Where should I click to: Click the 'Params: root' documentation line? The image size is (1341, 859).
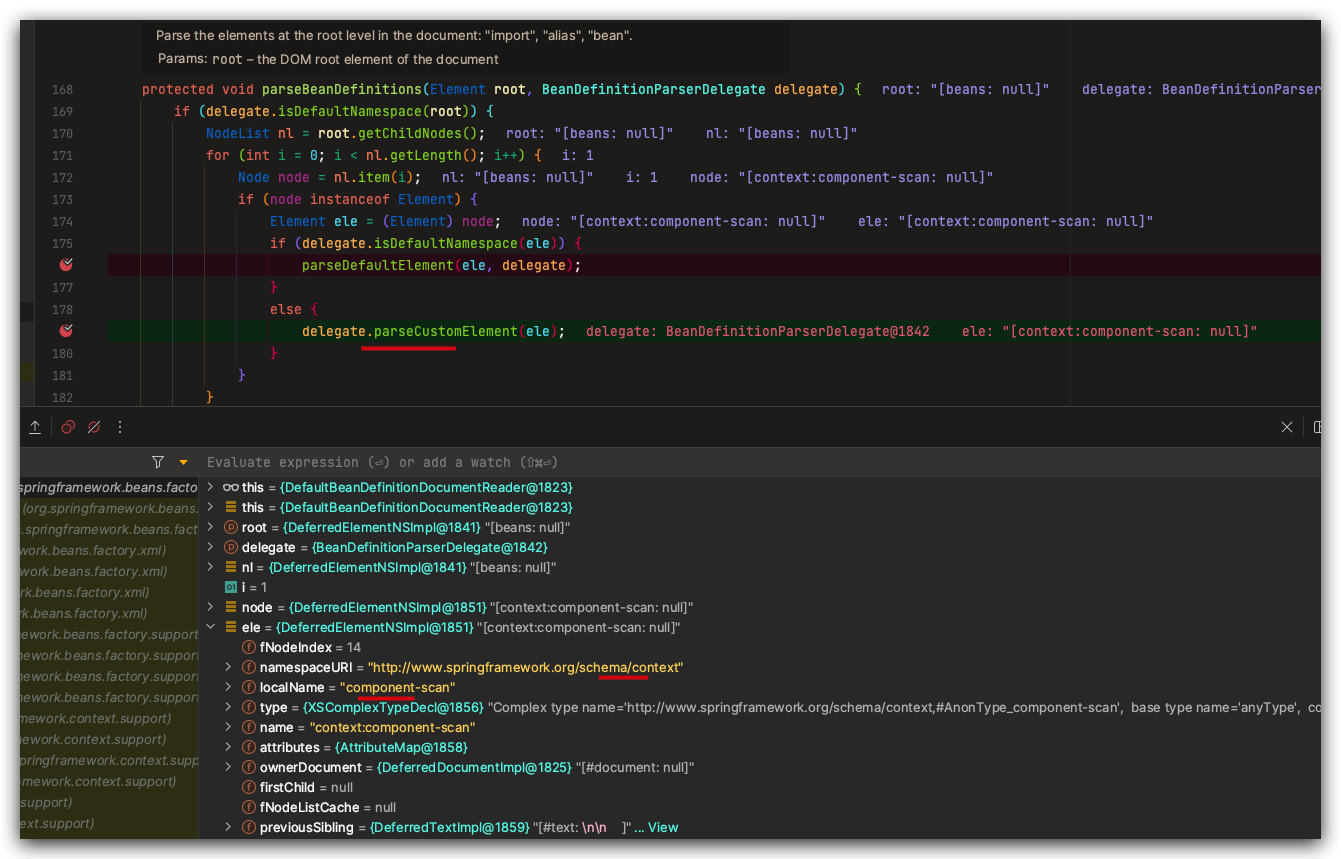coord(328,59)
